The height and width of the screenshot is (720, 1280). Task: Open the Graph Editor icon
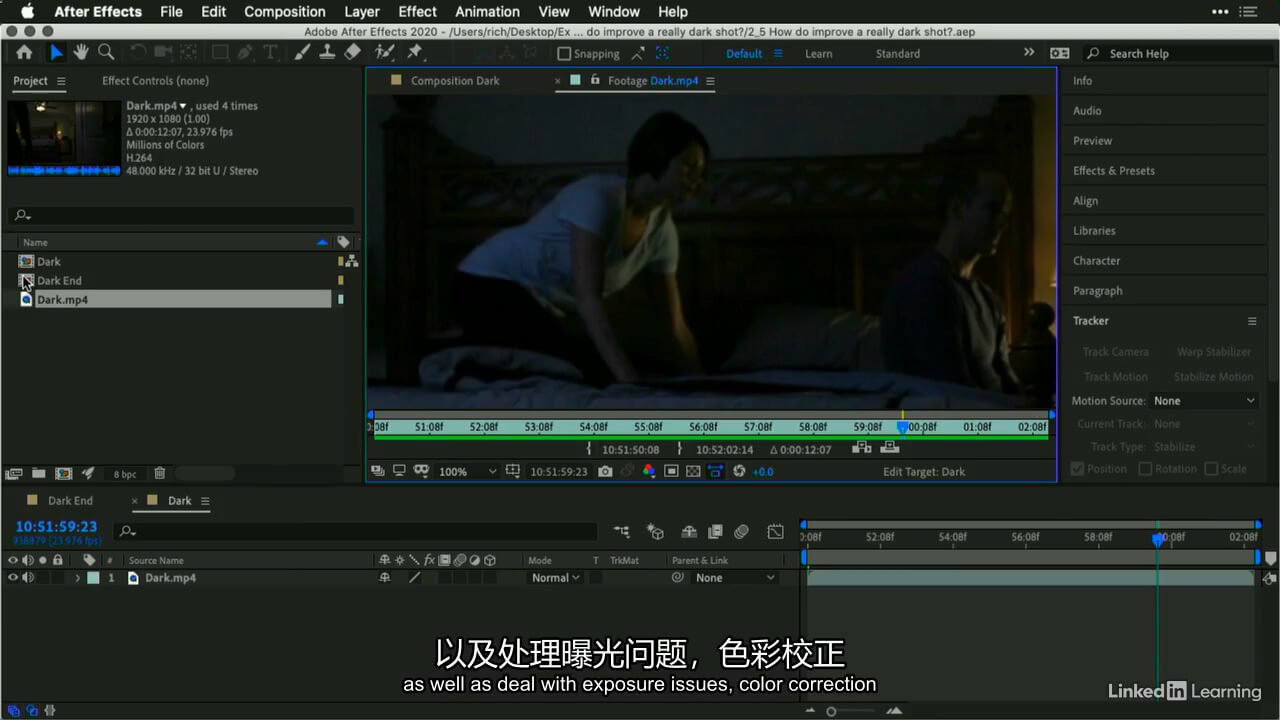click(776, 532)
